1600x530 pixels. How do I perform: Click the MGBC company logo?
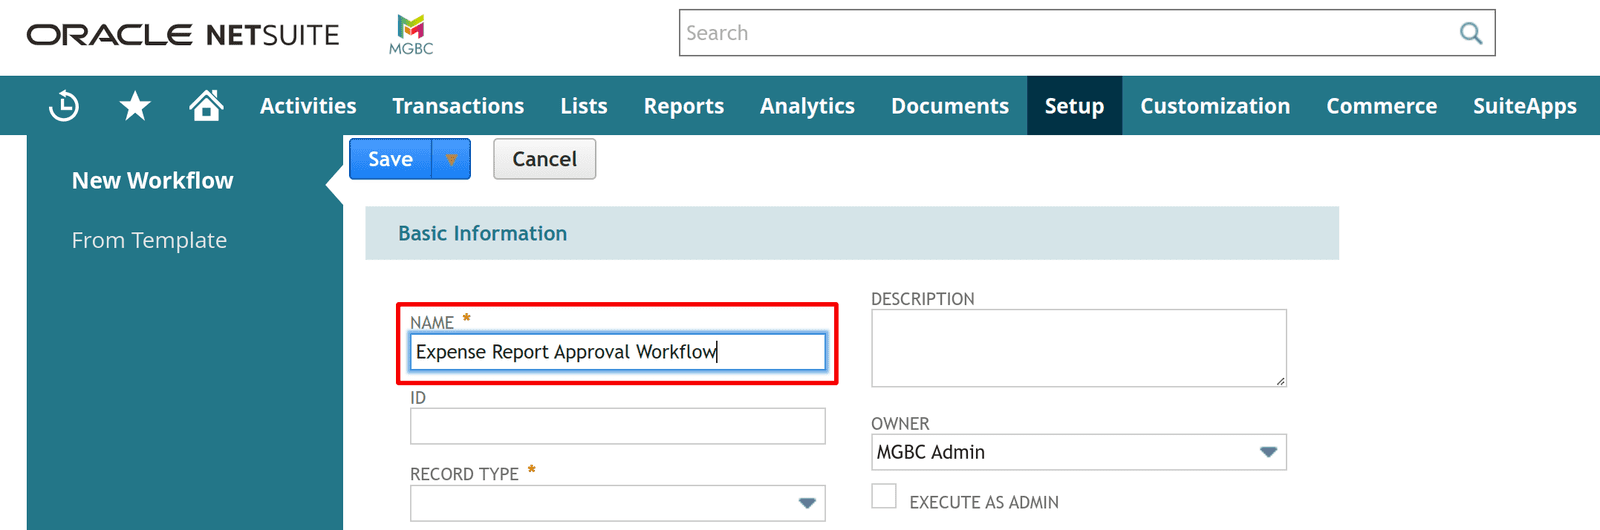coord(411,34)
